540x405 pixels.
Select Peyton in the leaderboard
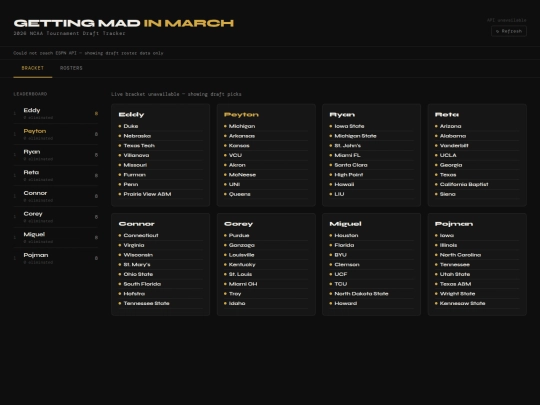tap(56, 134)
